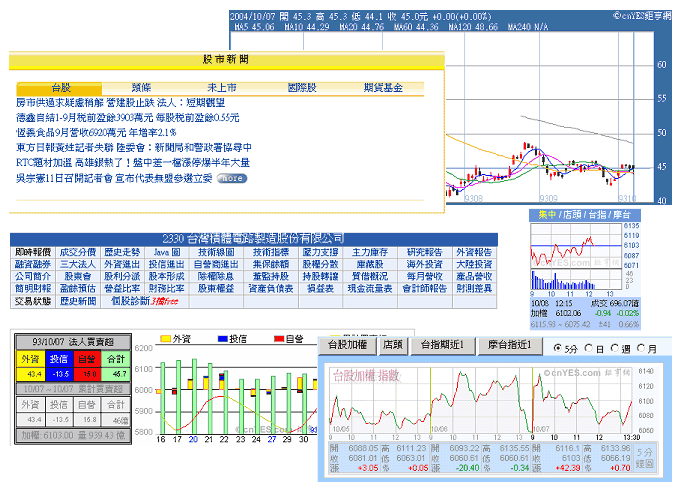Screen dimensions: 680x500
Task: Switch mini chart to 台指
Action: pos(597,215)
